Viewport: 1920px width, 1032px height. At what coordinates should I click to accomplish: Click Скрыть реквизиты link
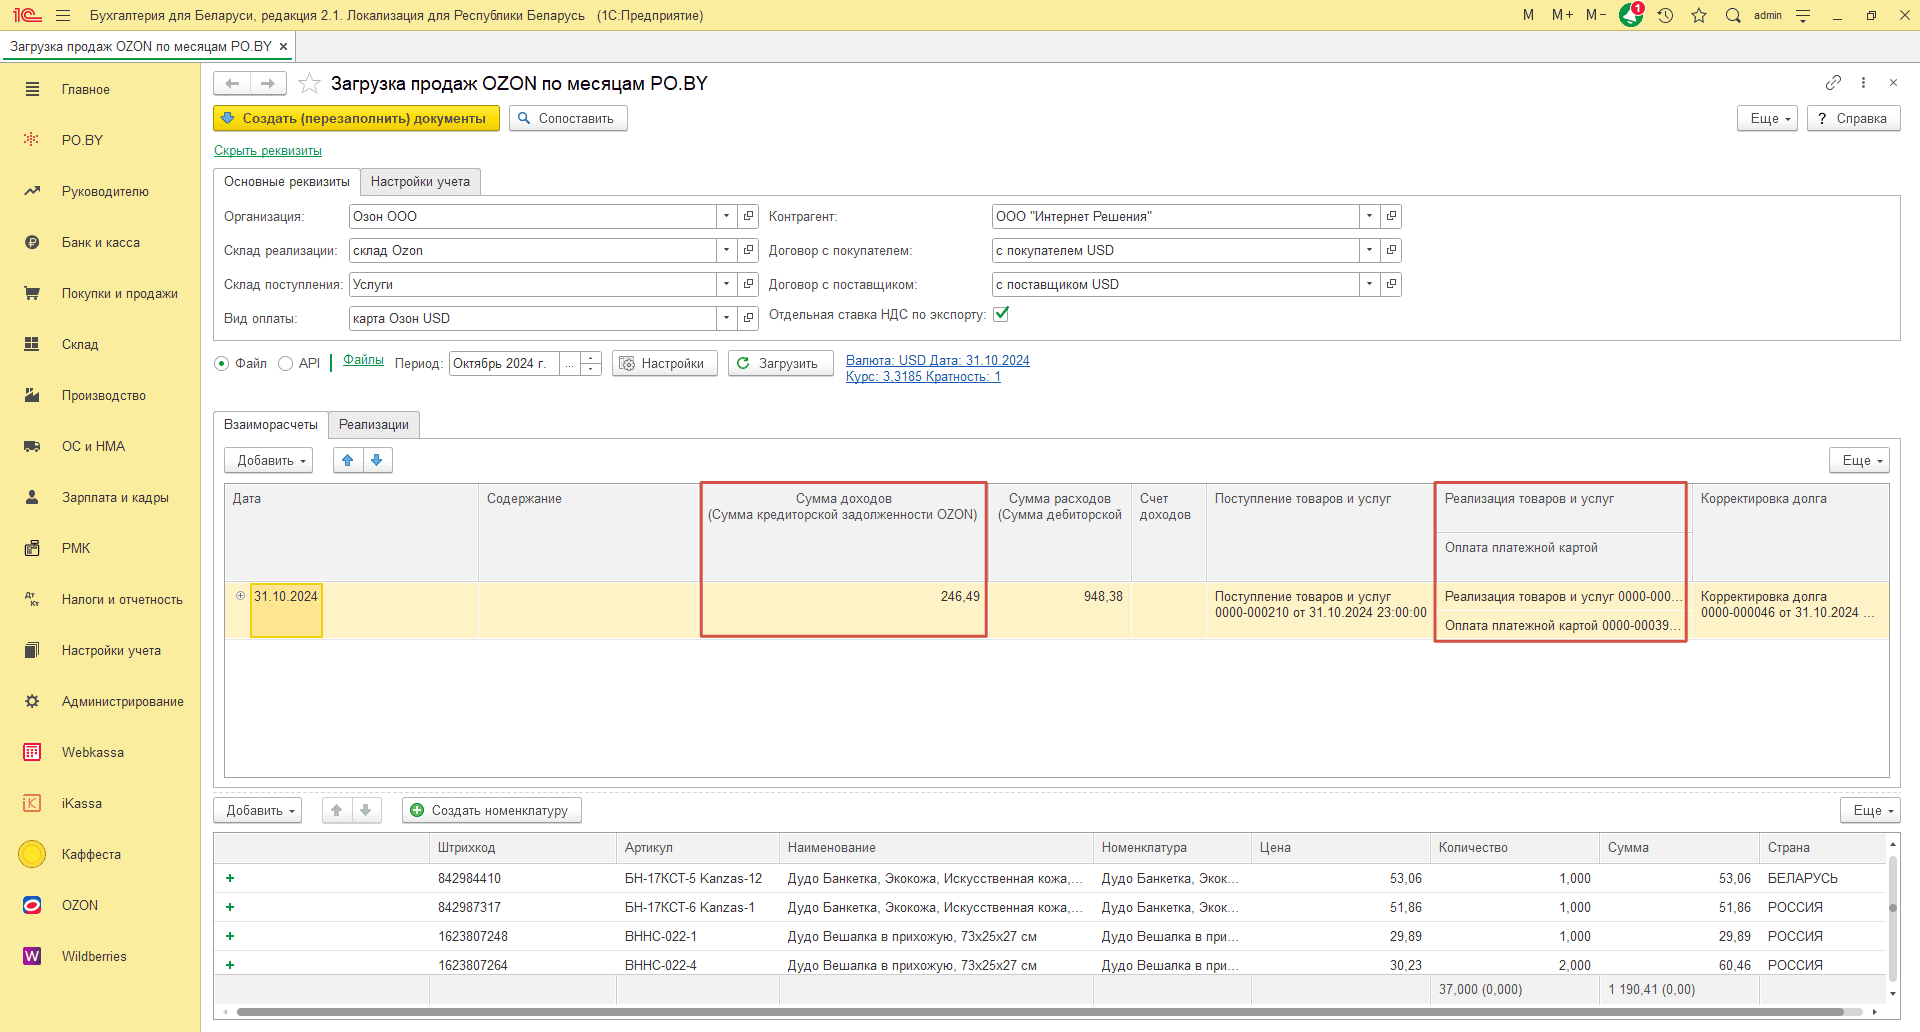(x=268, y=151)
